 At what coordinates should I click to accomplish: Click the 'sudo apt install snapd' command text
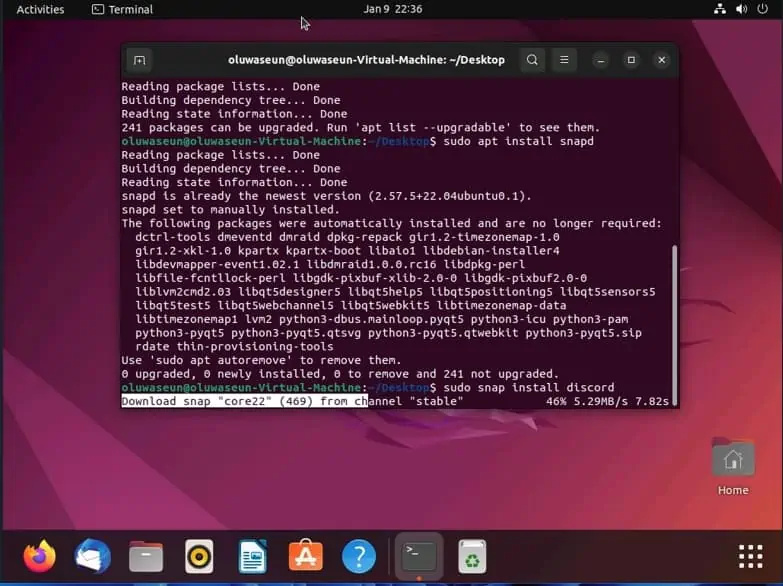coord(518,141)
